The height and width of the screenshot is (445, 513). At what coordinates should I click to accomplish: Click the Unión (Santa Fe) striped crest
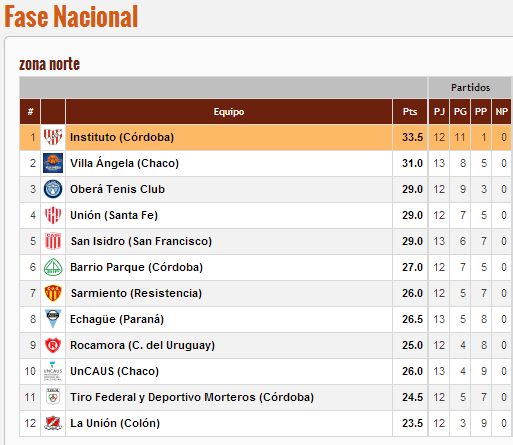pyautogui.click(x=53, y=215)
